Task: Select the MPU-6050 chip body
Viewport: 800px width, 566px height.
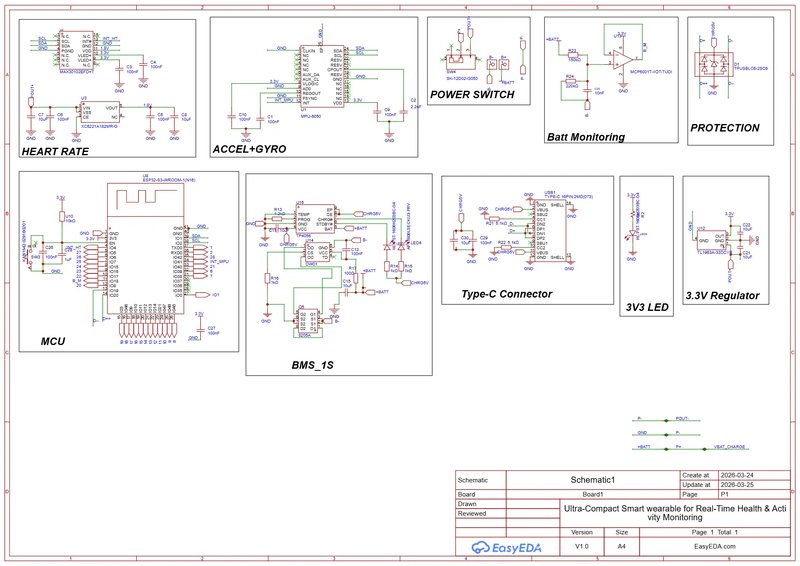Action: click(x=322, y=75)
